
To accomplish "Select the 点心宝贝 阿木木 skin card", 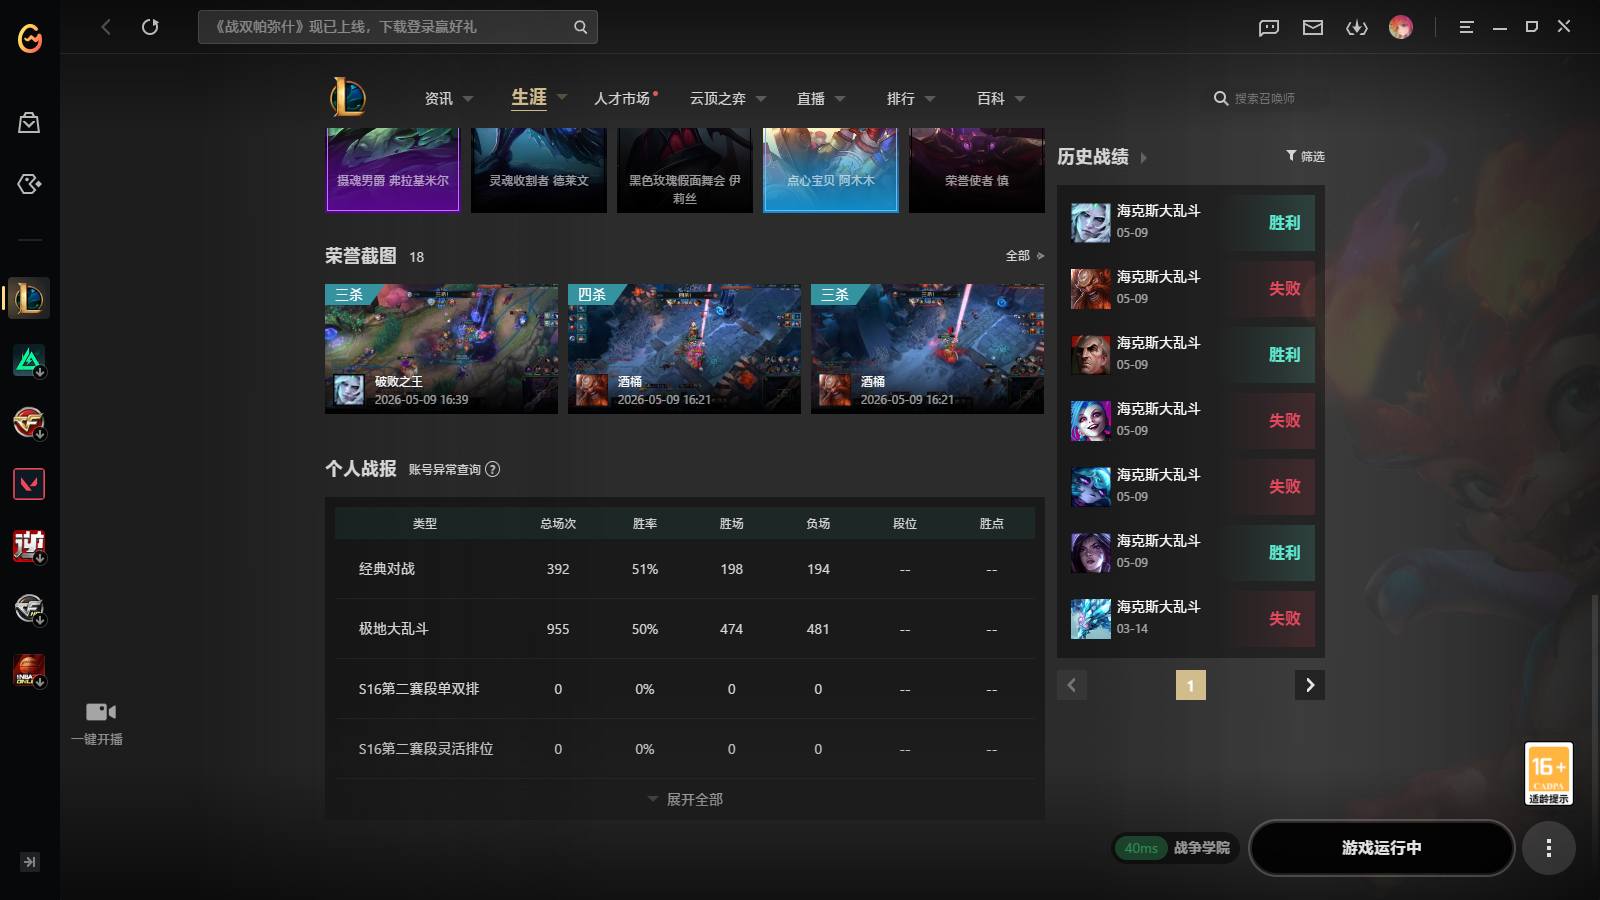I will 831,169.
